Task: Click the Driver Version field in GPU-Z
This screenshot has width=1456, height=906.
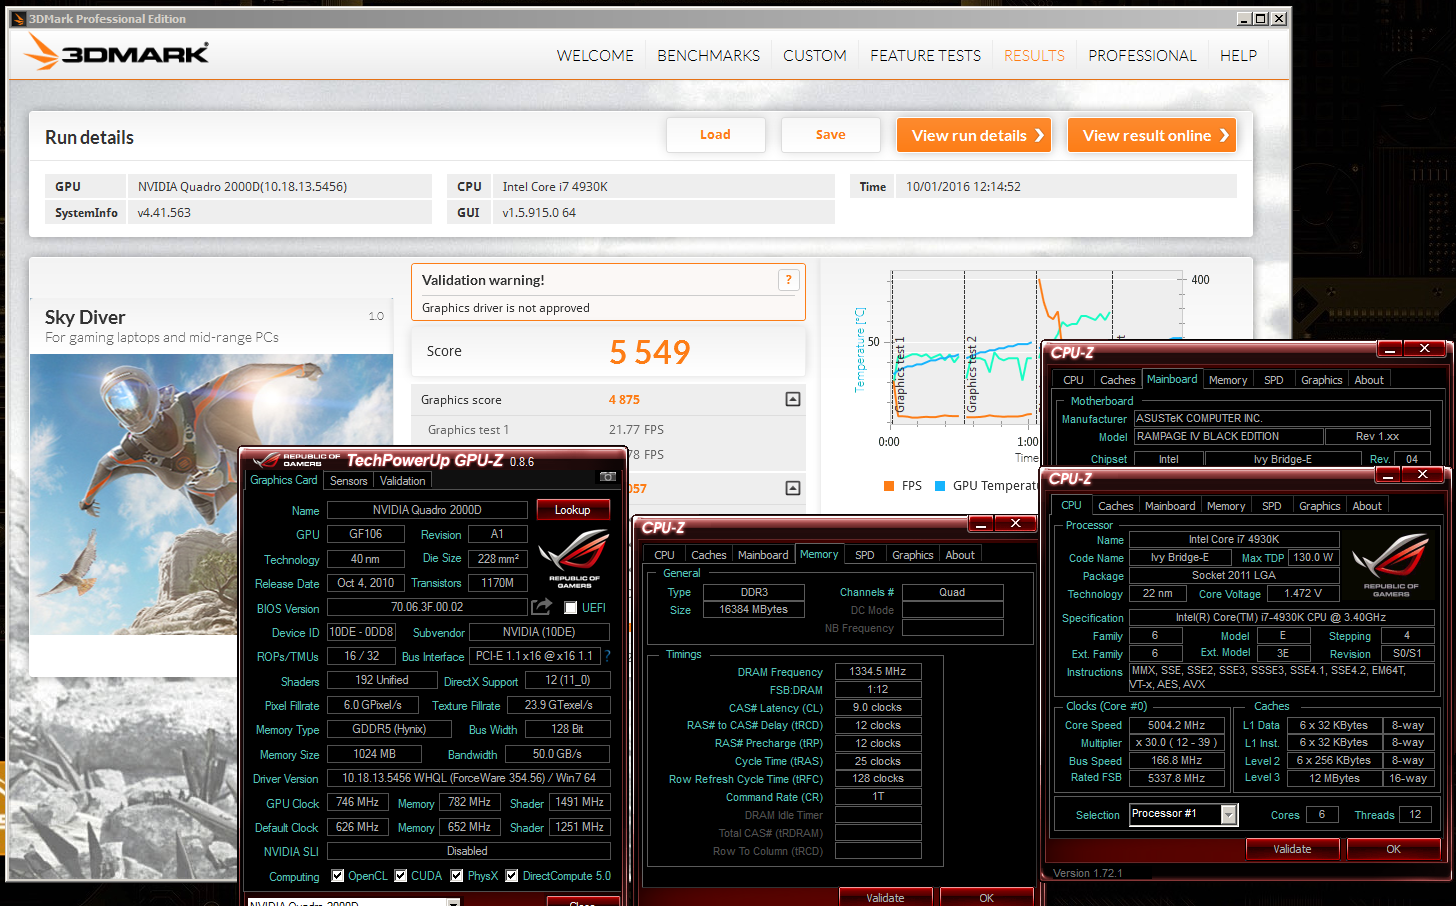Action: [x=469, y=778]
